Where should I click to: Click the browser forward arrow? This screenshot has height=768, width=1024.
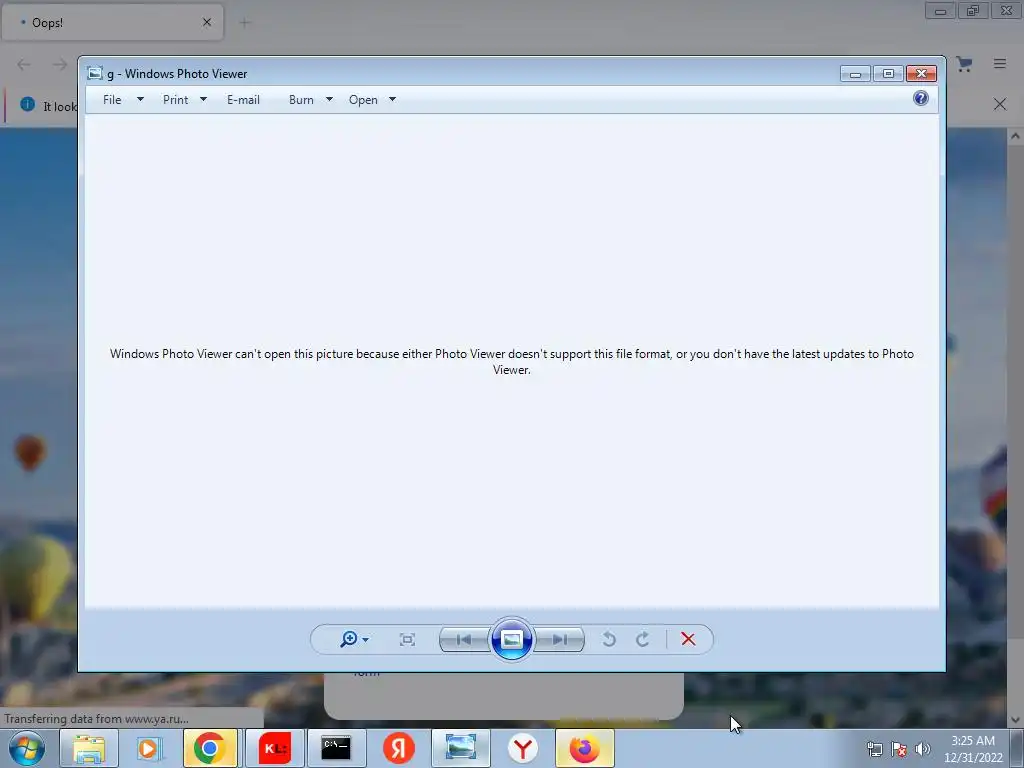[x=59, y=64]
